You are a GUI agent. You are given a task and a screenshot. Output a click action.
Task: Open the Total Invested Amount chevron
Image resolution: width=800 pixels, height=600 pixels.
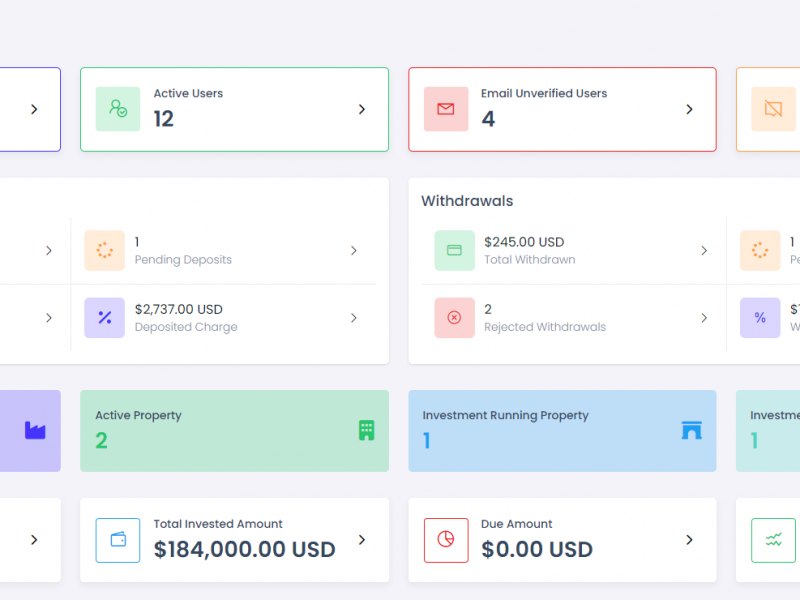click(362, 540)
